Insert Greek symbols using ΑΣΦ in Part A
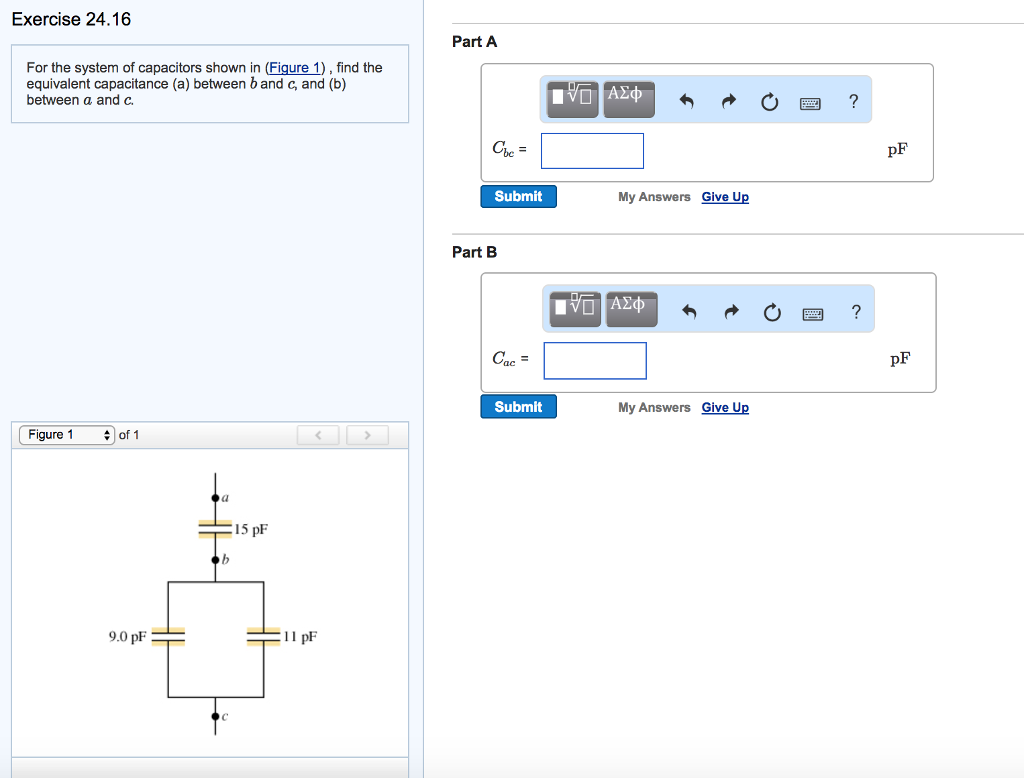Image resolution: width=1024 pixels, height=778 pixels. 629,98
